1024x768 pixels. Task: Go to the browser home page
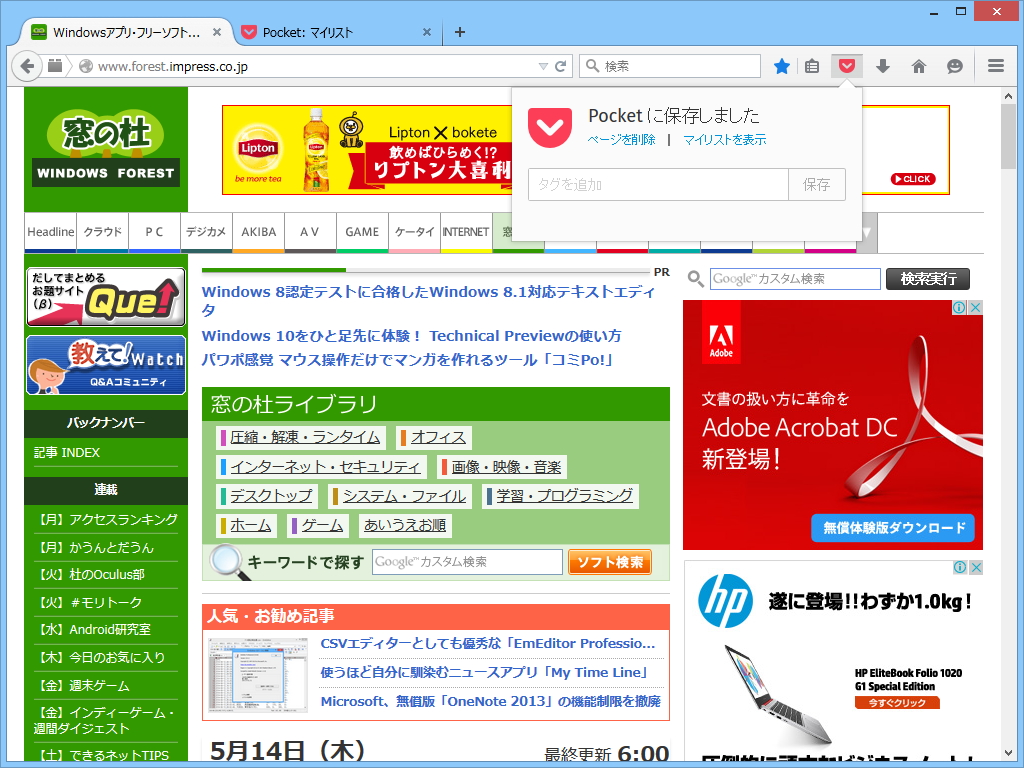pyautogui.click(x=918, y=65)
